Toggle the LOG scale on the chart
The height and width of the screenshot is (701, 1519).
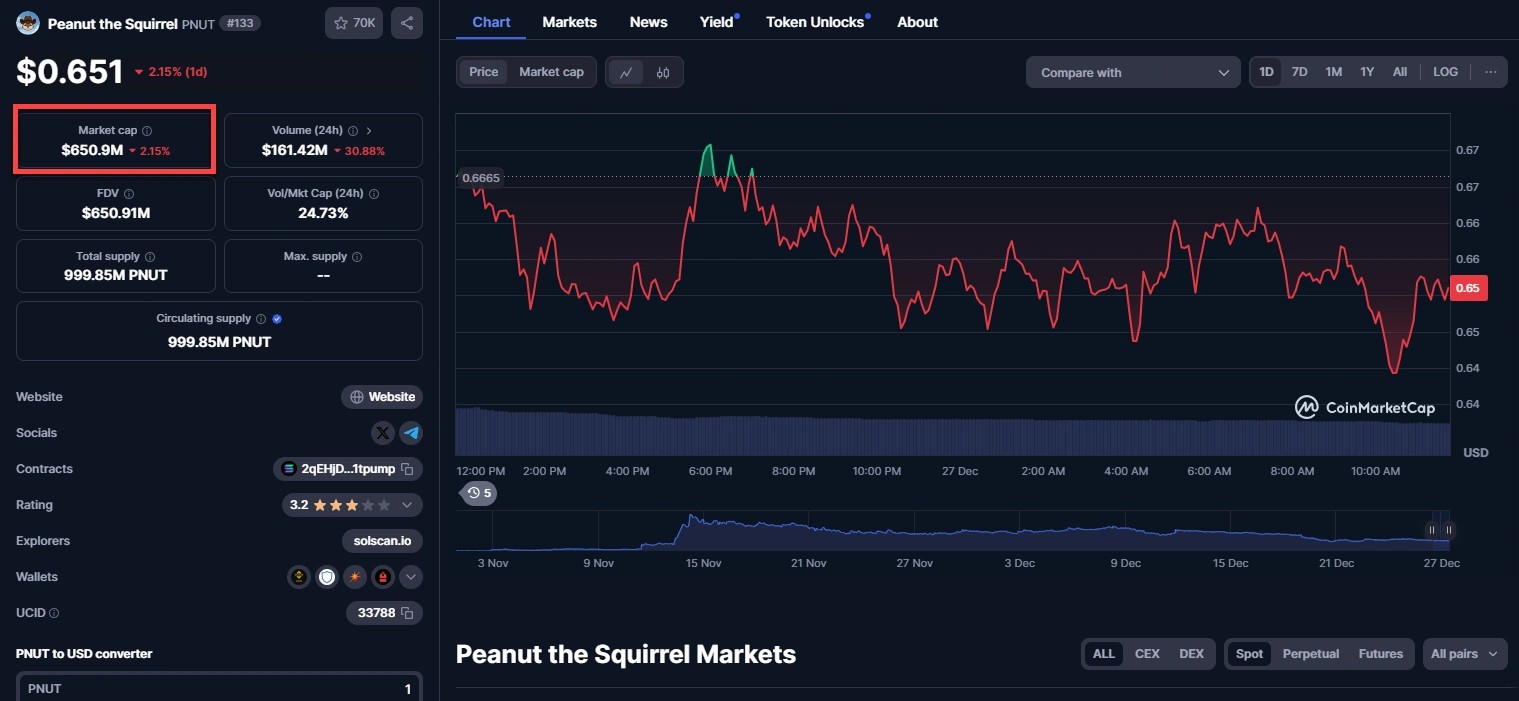point(1445,72)
